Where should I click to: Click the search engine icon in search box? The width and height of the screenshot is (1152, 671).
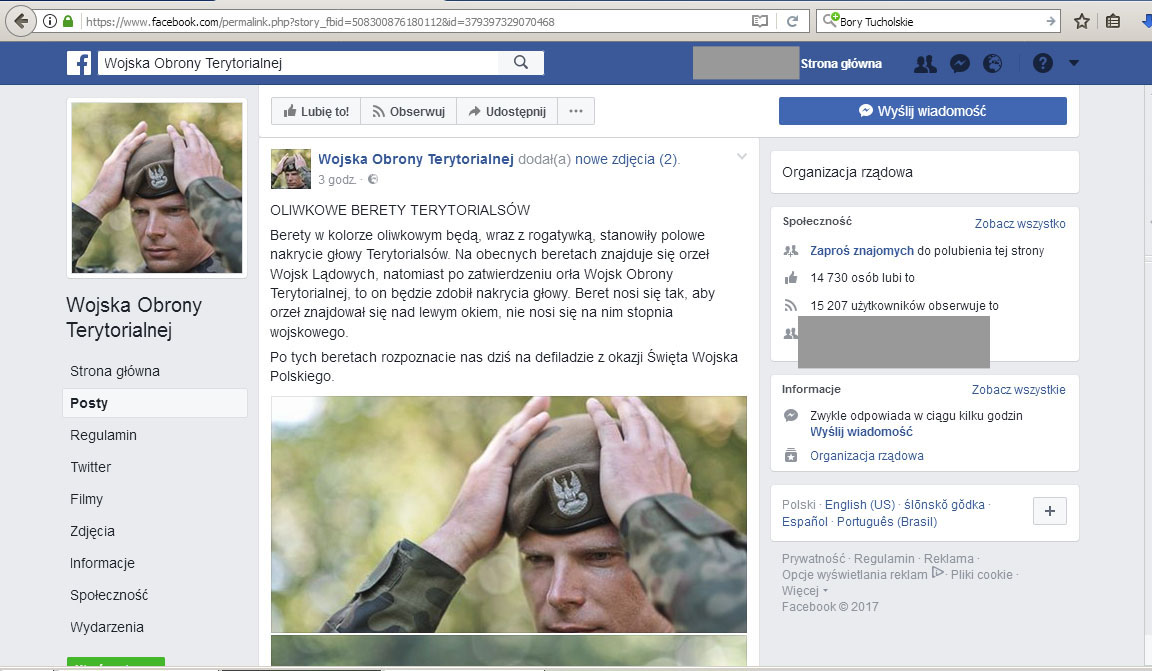tap(830, 21)
